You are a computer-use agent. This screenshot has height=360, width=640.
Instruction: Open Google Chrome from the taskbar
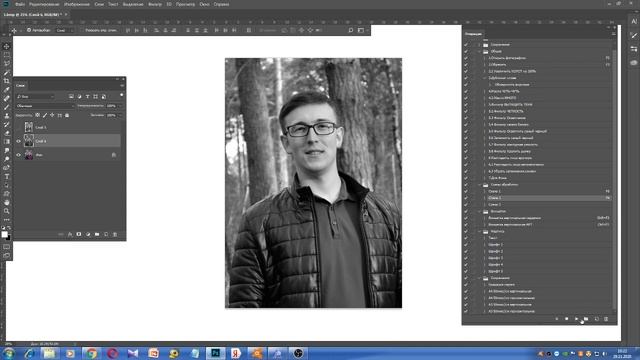(x=91, y=353)
